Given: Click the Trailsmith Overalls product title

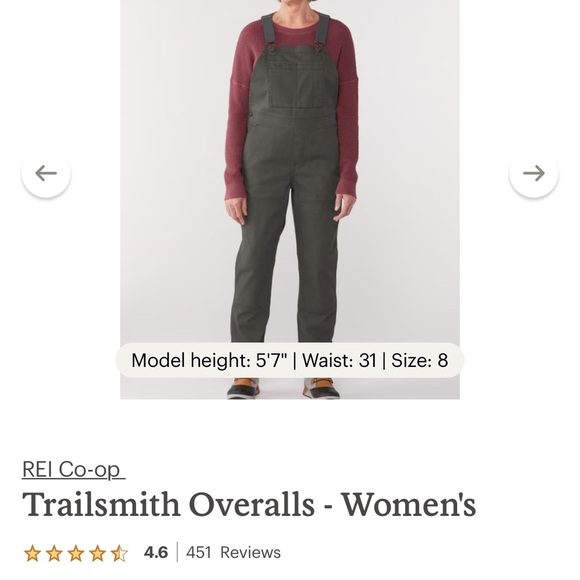Looking at the screenshot, I should [249, 505].
